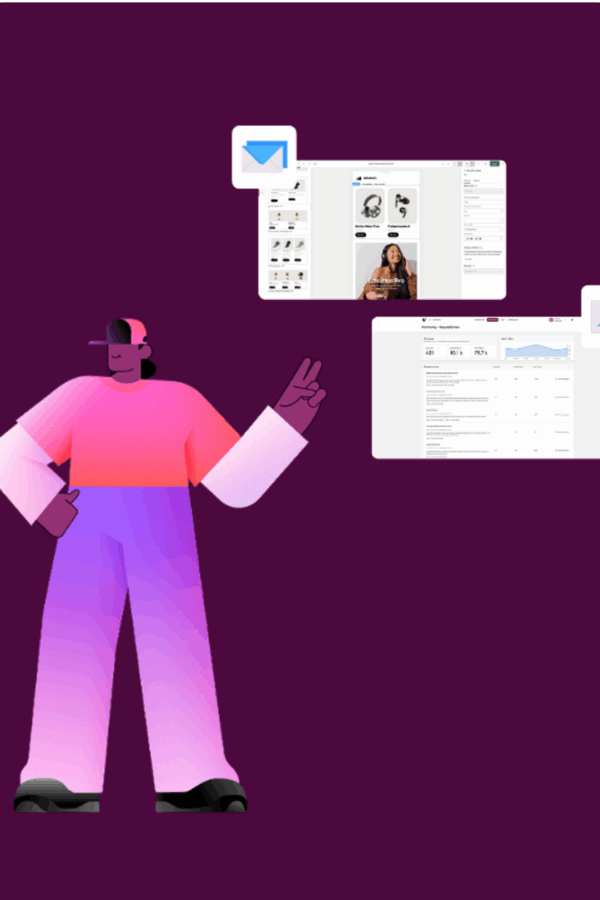Image resolution: width=600 pixels, height=900 pixels.
Task: Click the dashboard logo at header left
Action: (x=424, y=320)
